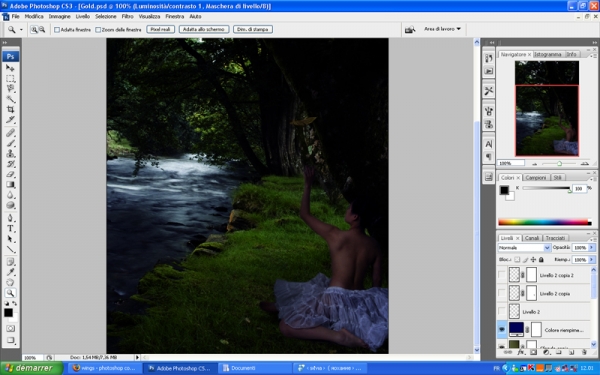Image resolution: width=600 pixels, height=375 pixels.
Task: Switch to Documenti taskbar window
Action: pyautogui.click(x=255, y=368)
